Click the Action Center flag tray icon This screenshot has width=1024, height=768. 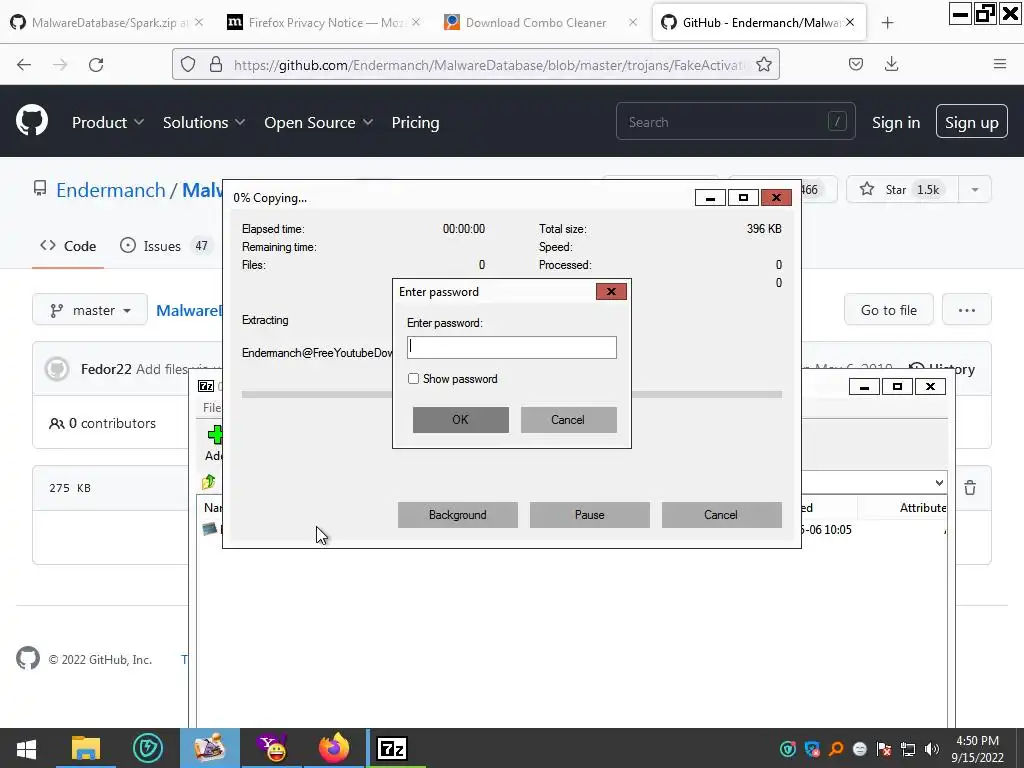[884, 749]
